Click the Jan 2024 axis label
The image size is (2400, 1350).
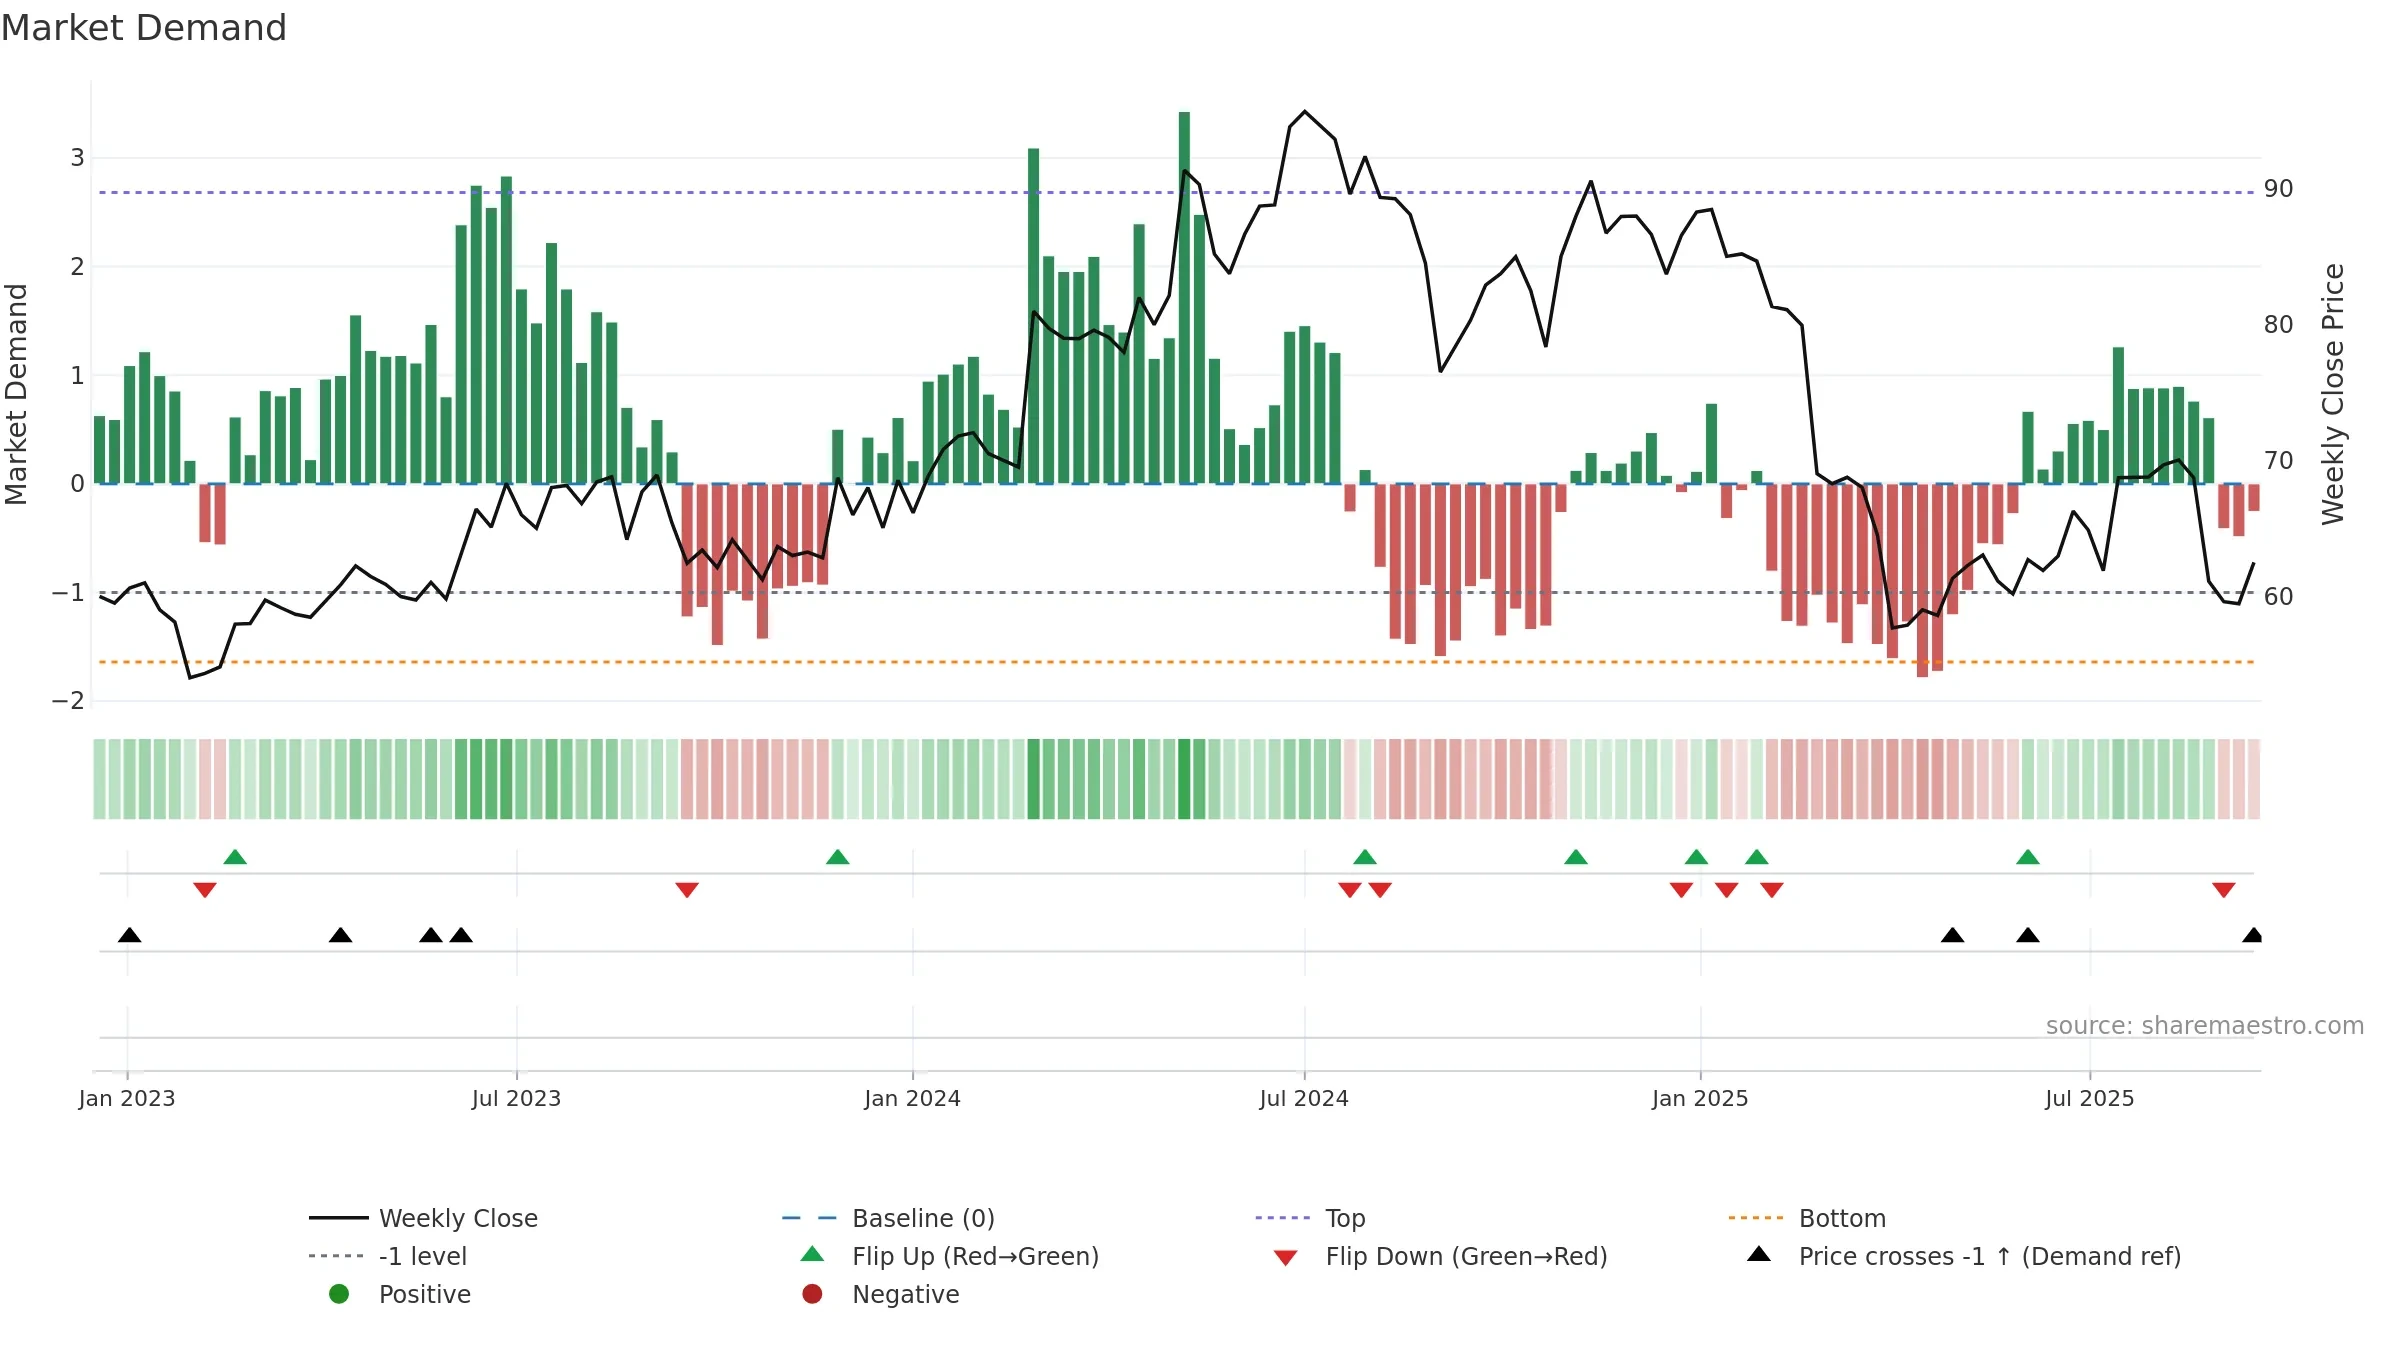[x=912, y=1098]
